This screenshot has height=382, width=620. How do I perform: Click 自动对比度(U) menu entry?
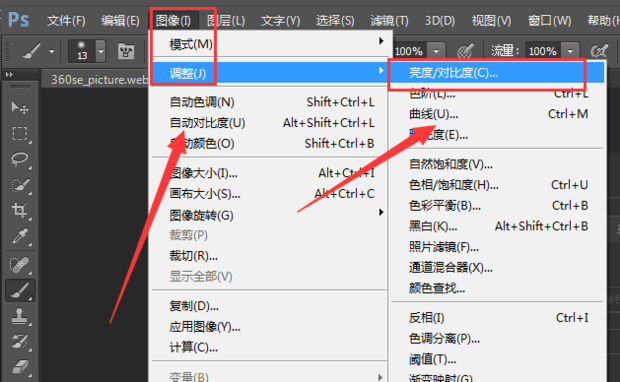[270, 123]
